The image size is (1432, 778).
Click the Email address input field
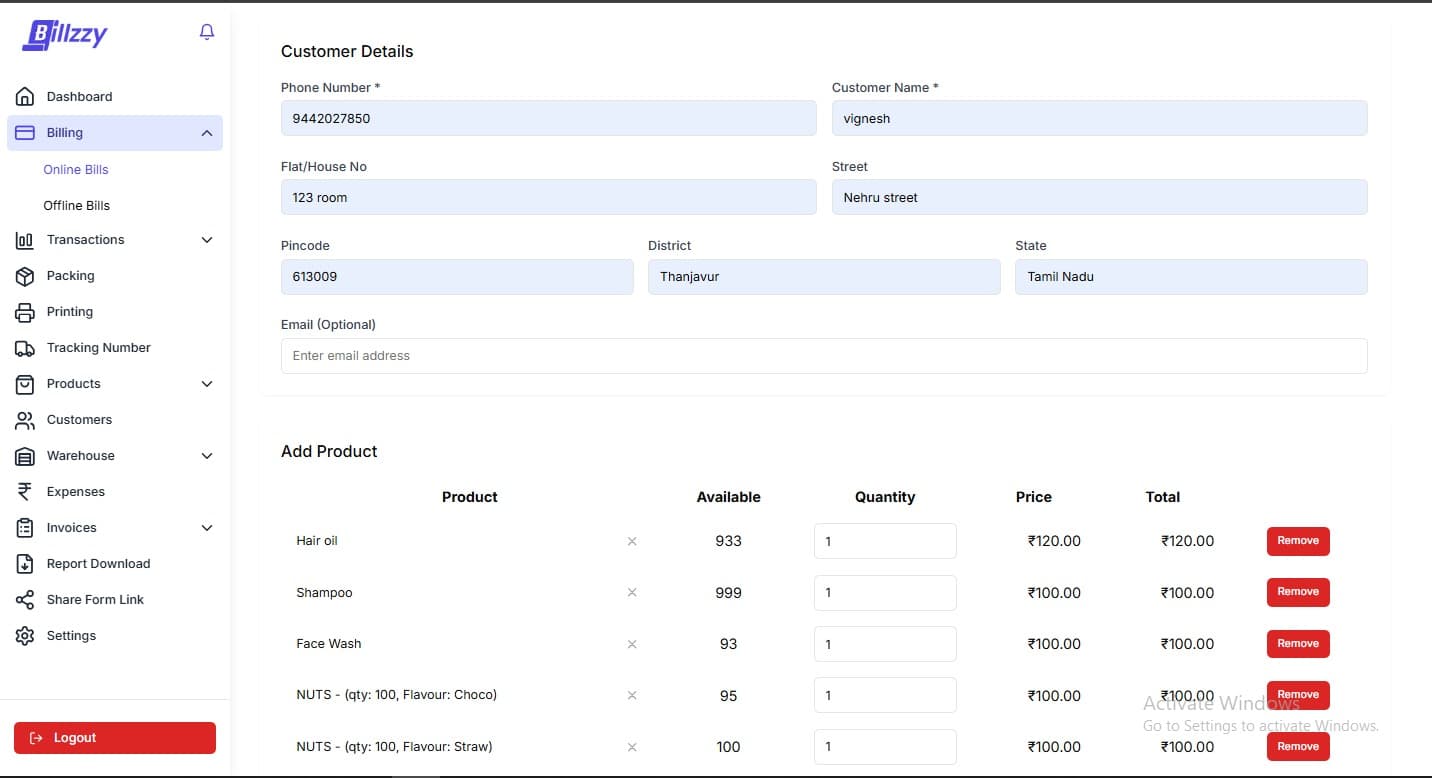pos(823,356)
